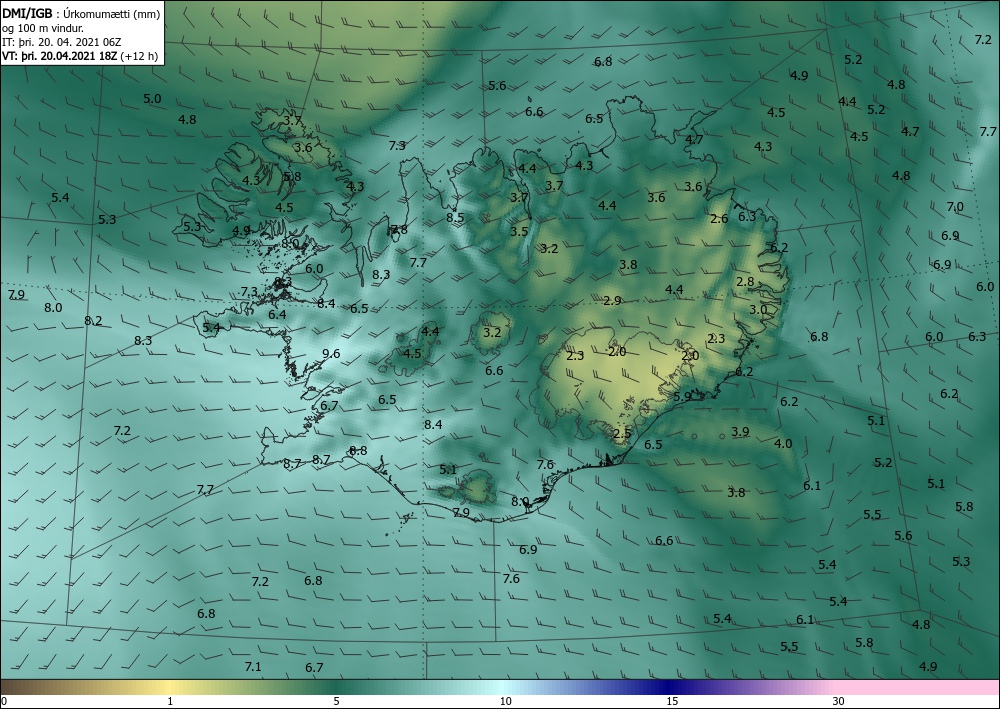Click the DMI/IGB title in the legend box

27,14
